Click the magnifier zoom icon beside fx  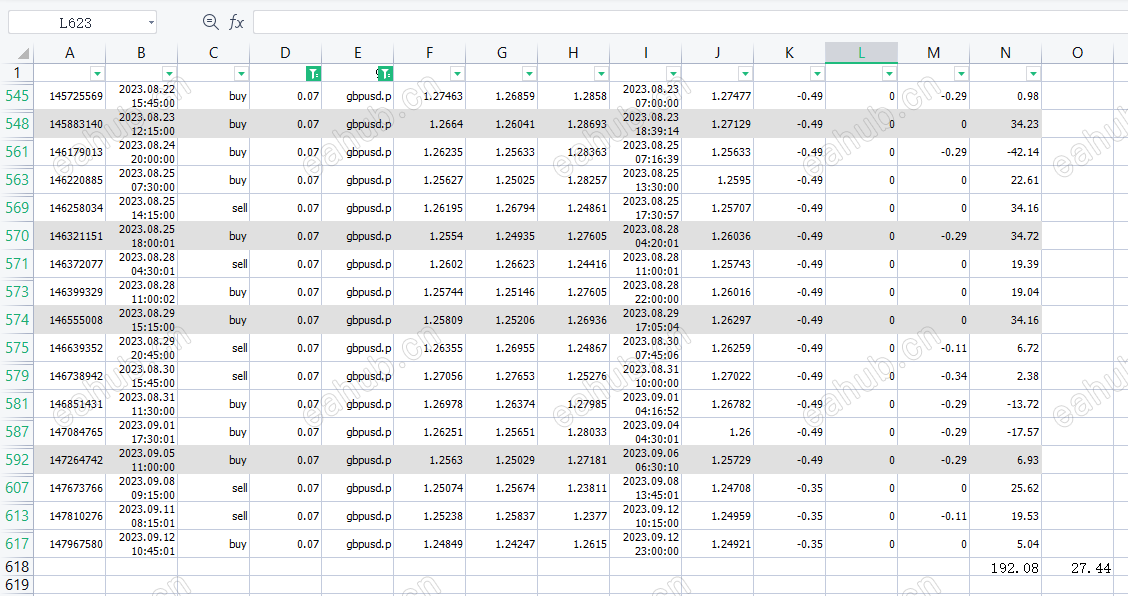[210, 22]
